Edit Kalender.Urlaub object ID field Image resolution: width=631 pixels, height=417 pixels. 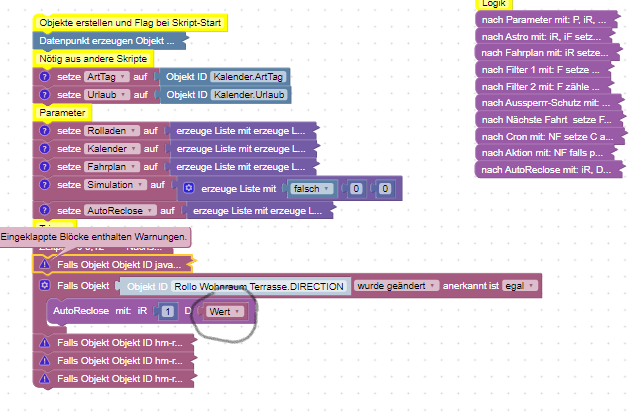point(249,95)
